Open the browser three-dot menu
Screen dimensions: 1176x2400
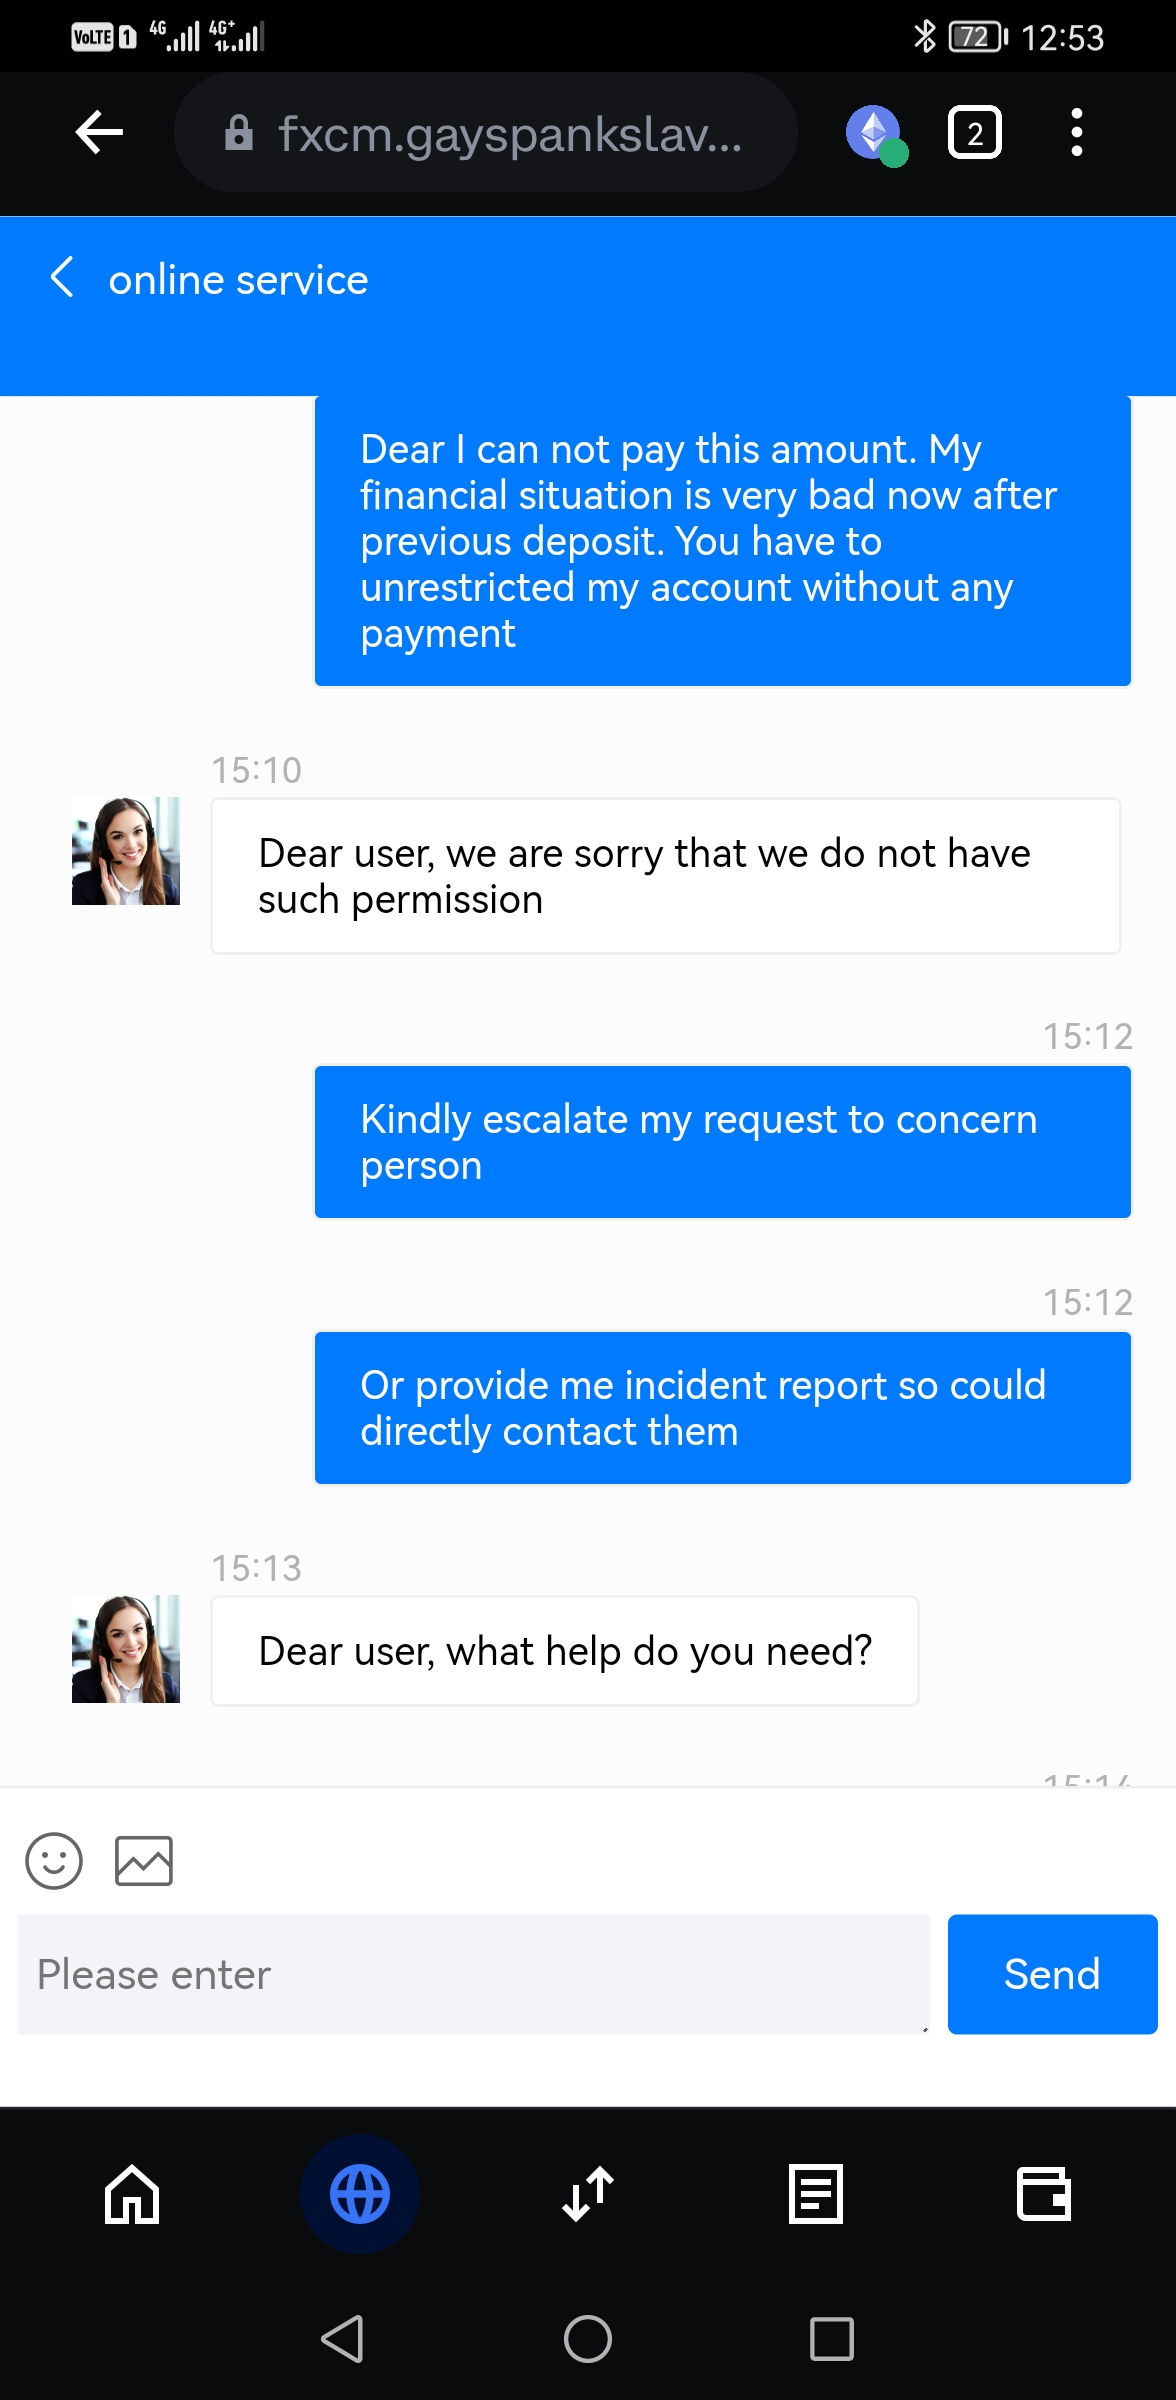(x=1076, y=133)
